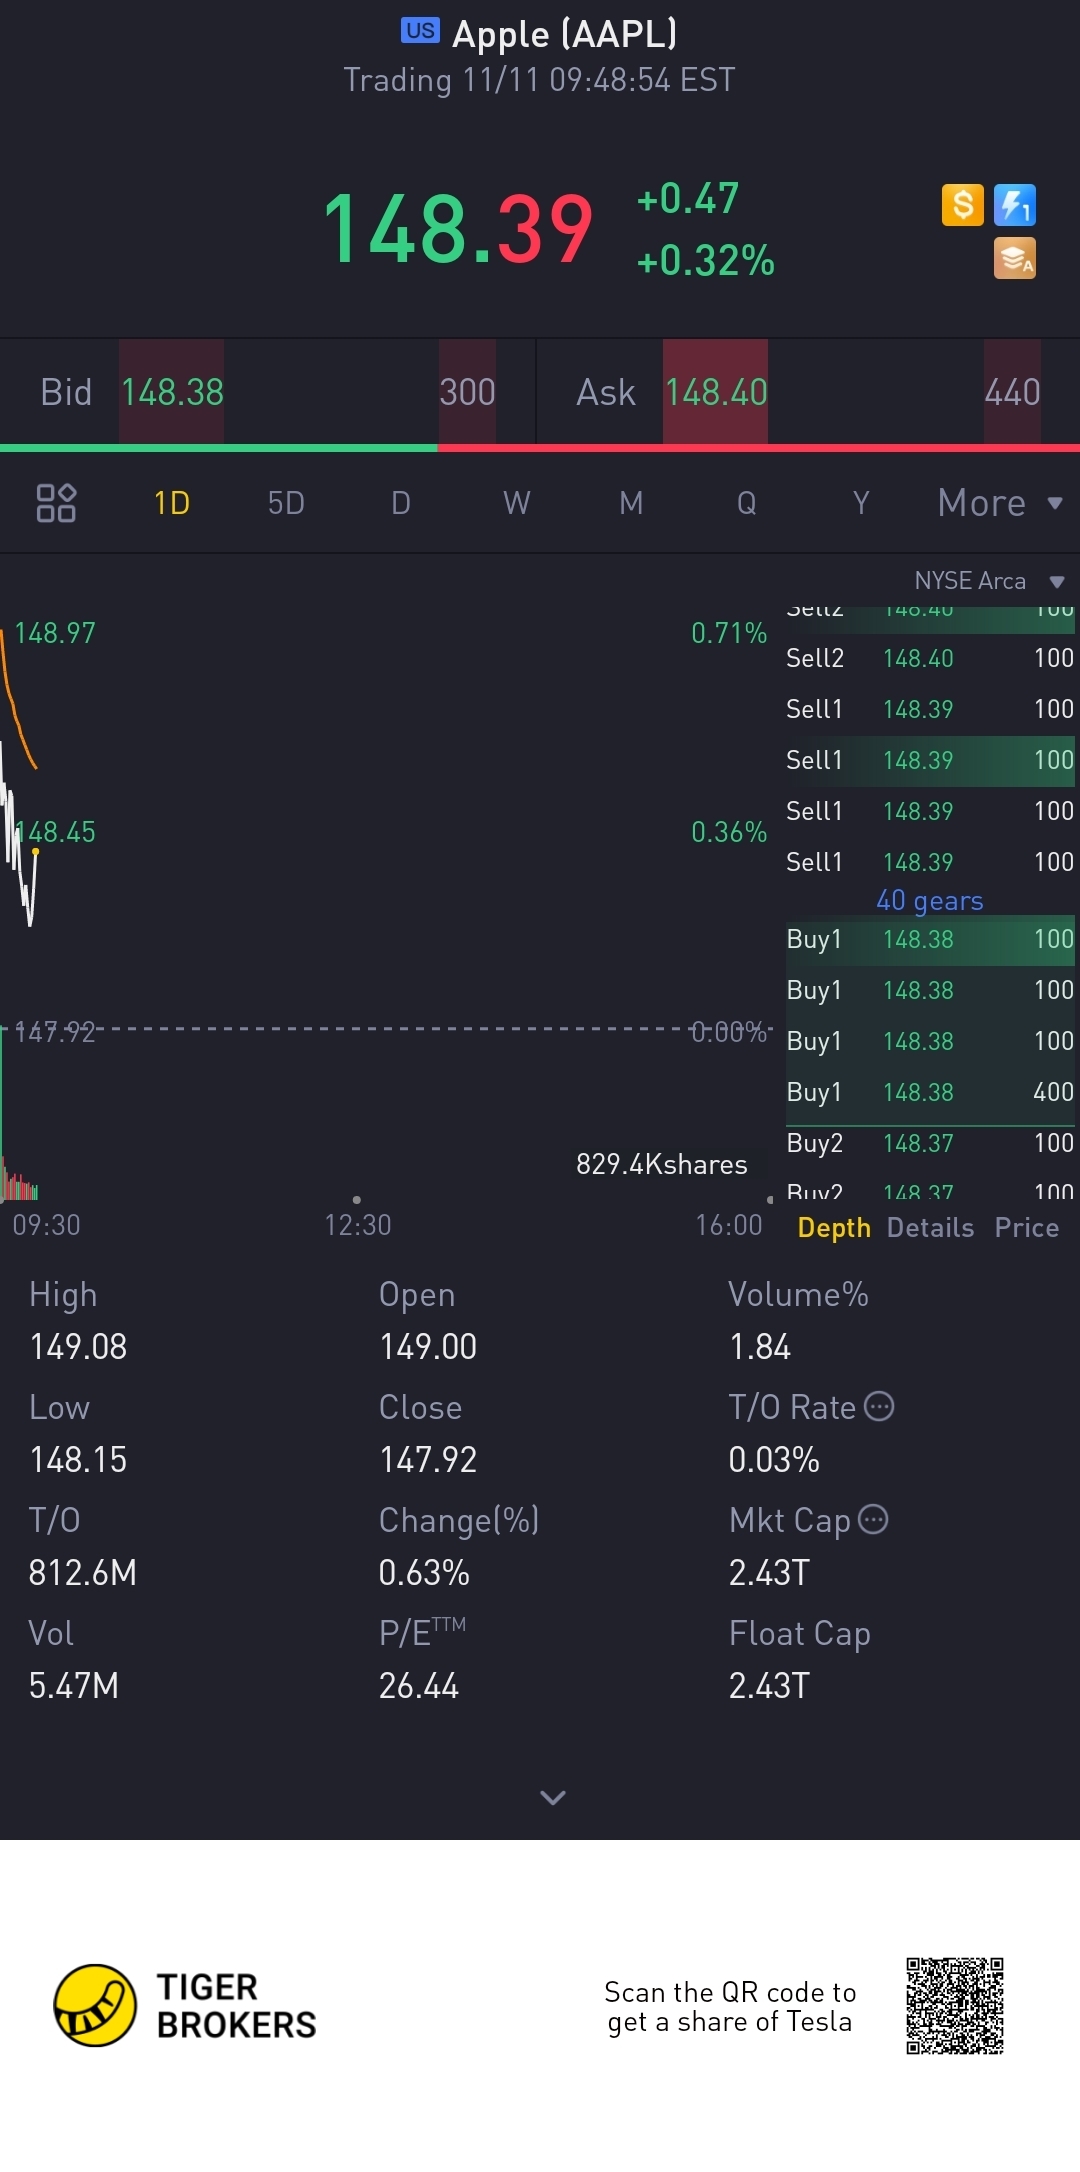Tap the US market flag badge
Viewport: 1080px width, 2172px height.
[x=420, y=30]
